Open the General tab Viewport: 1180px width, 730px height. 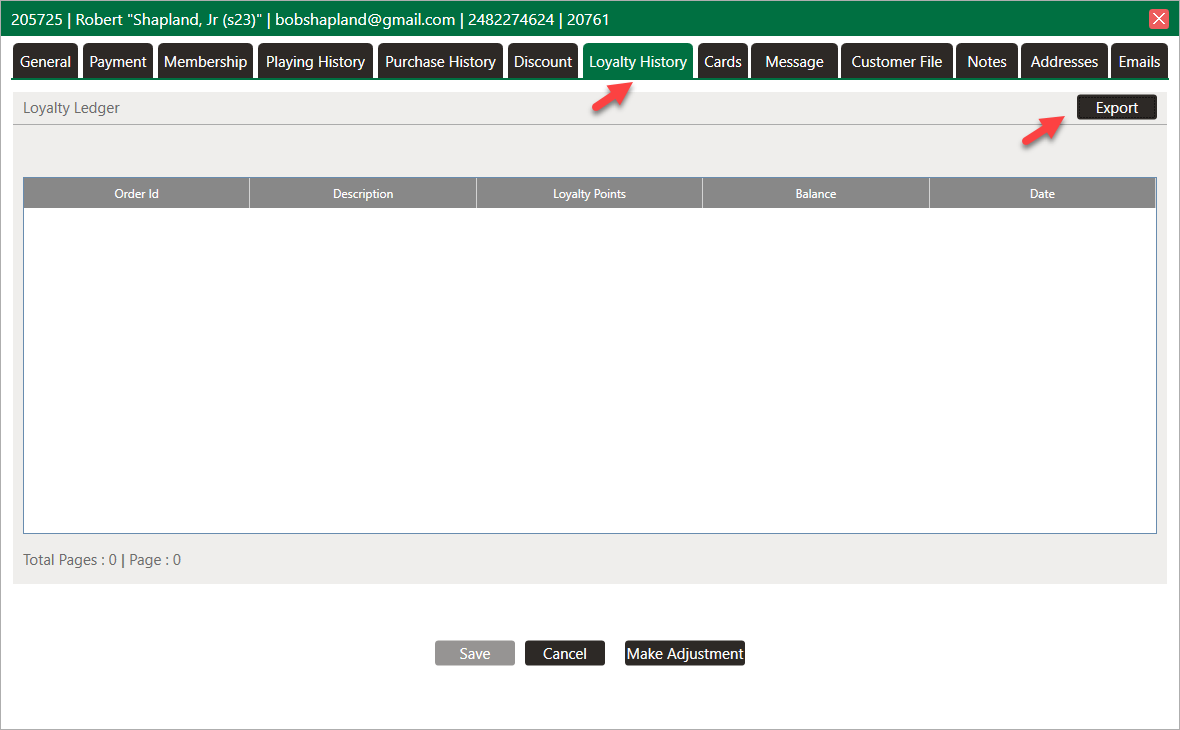click(46, 62)
